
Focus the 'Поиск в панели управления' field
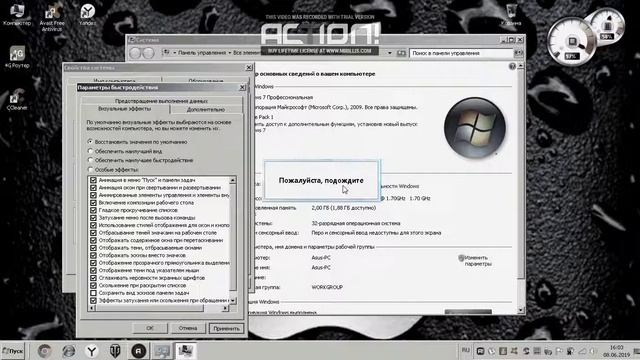(x=462, y=53)
